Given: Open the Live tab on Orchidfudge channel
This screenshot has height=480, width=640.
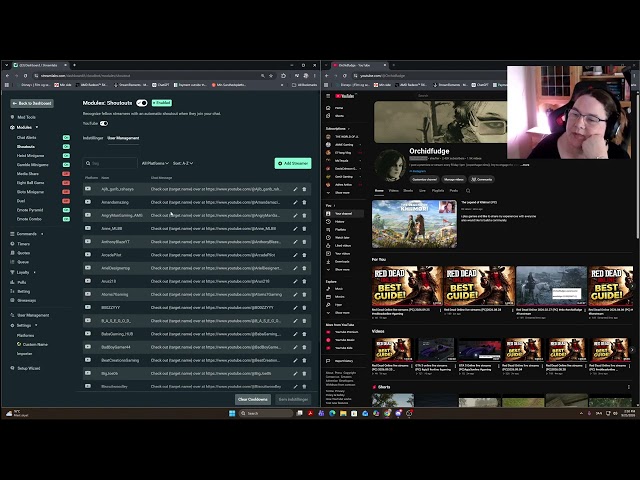Looking at the screenshot, I should 422,191.
